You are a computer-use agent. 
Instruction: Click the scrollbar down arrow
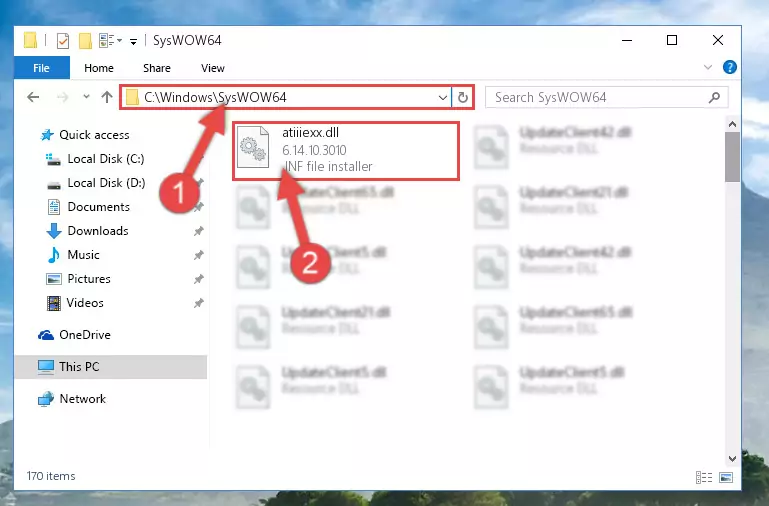click(732, 459)
